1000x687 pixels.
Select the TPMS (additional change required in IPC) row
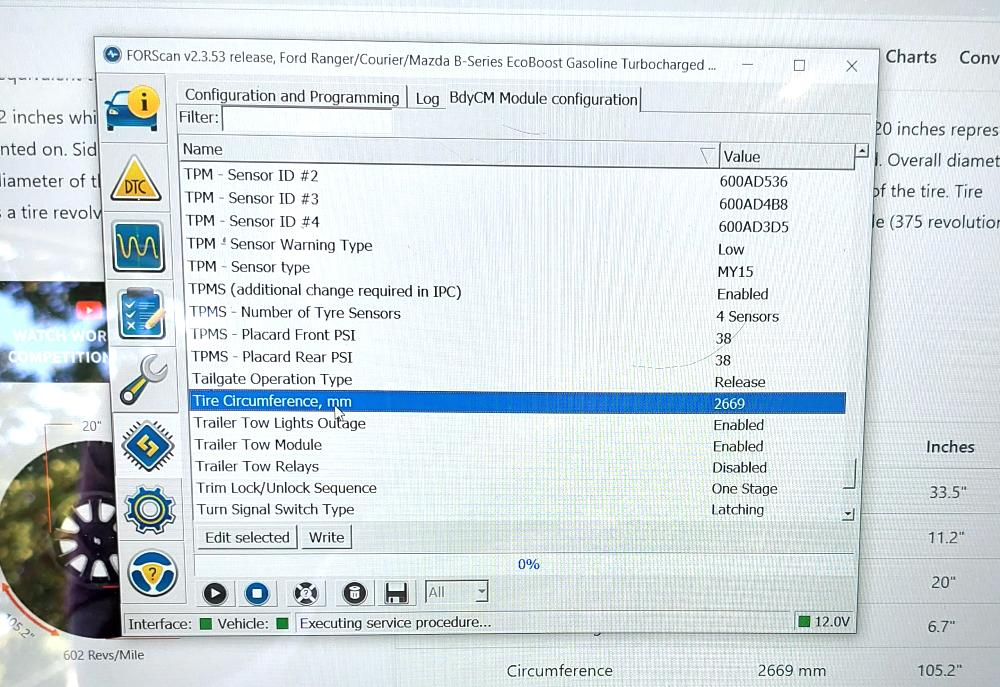click(516, 292)
